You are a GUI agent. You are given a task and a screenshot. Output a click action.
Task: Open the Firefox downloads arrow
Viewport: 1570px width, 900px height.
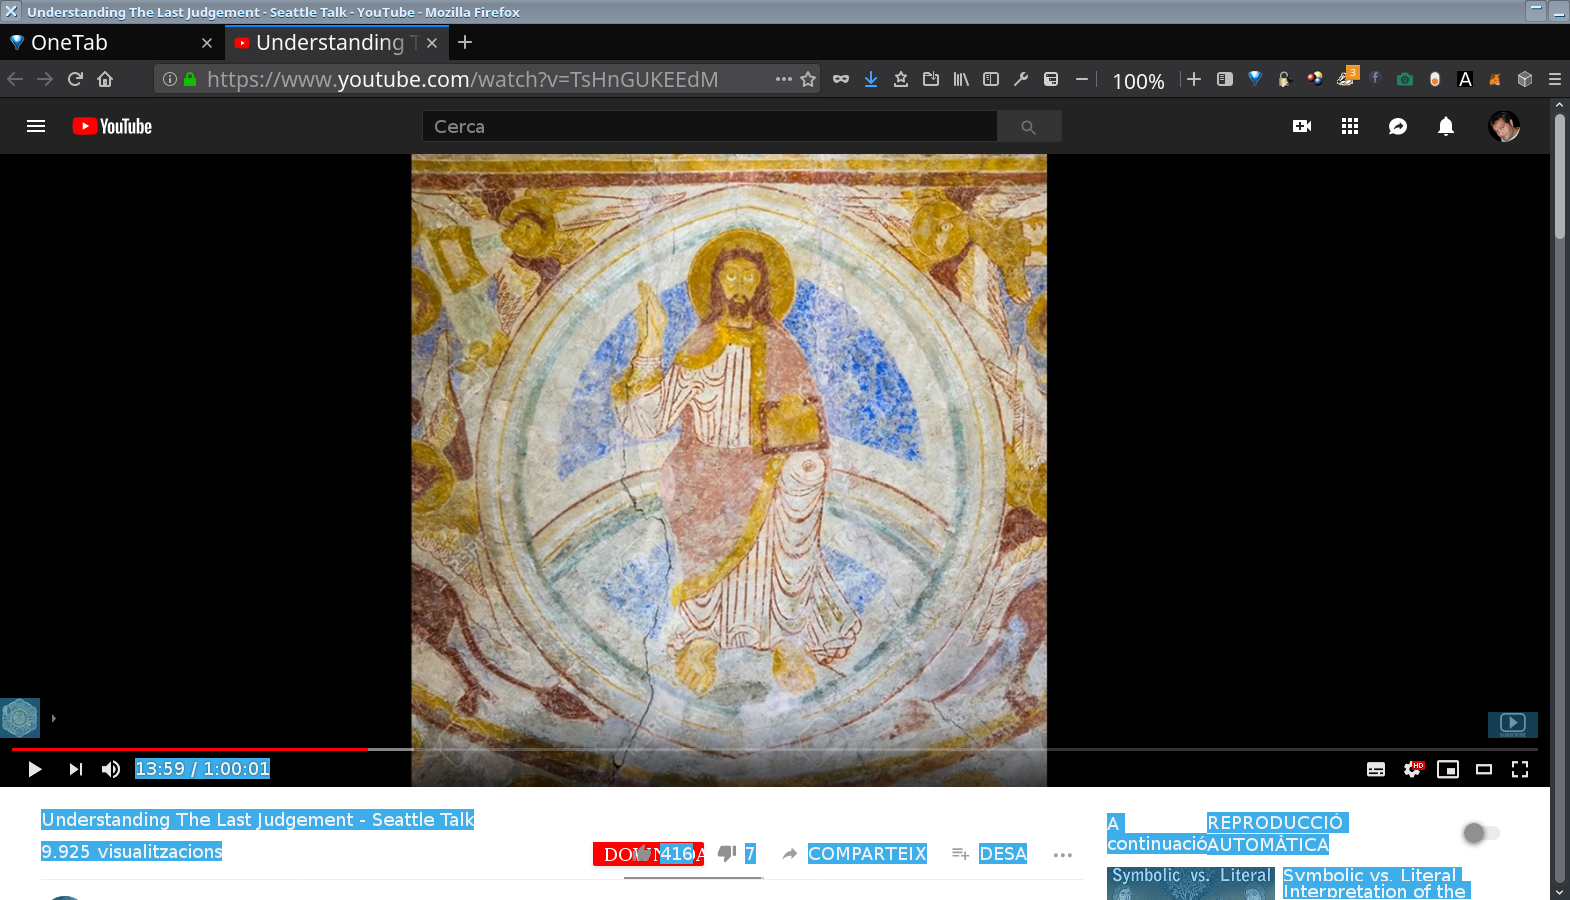[871, 79]
